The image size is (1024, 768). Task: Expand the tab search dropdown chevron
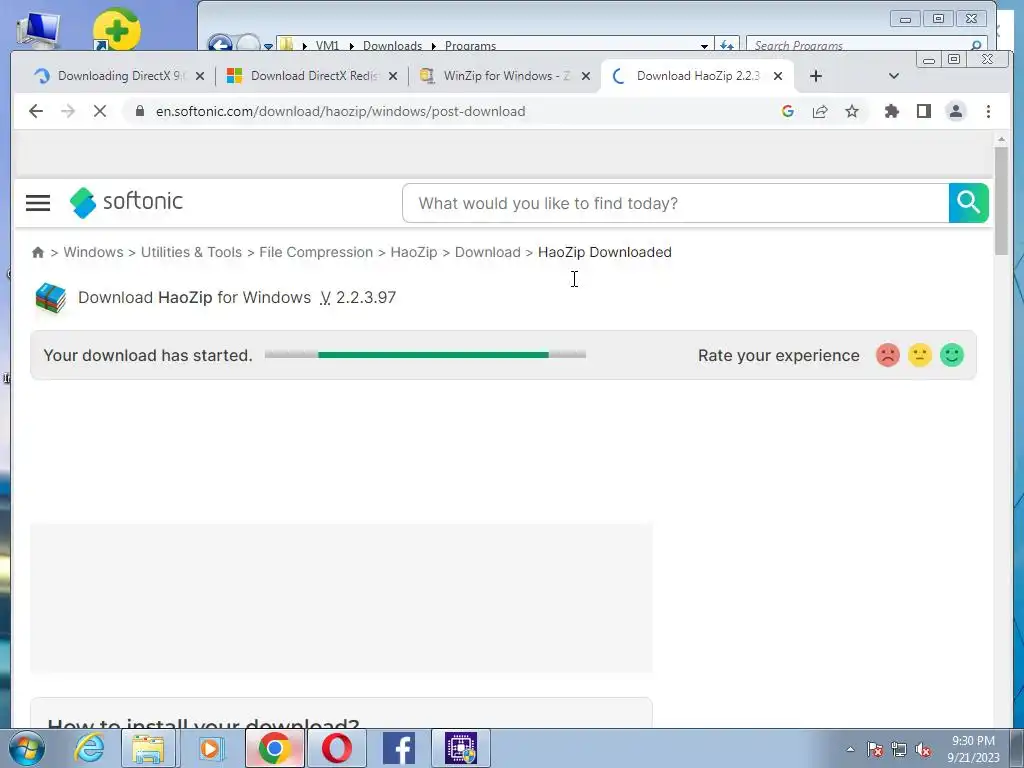coord(893,76)
